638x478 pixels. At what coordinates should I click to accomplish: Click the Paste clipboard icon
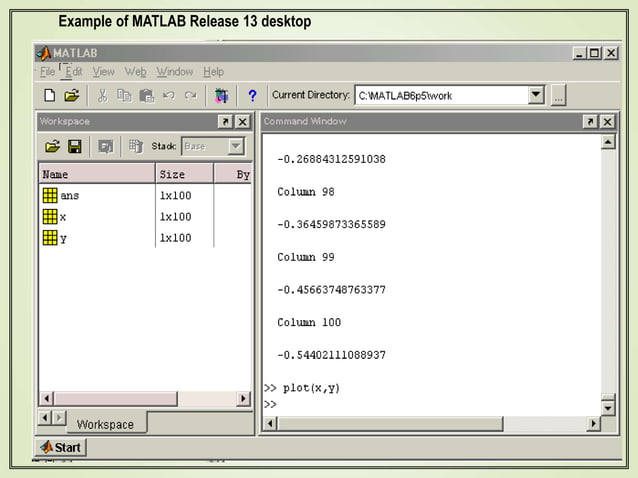[146, 96]
